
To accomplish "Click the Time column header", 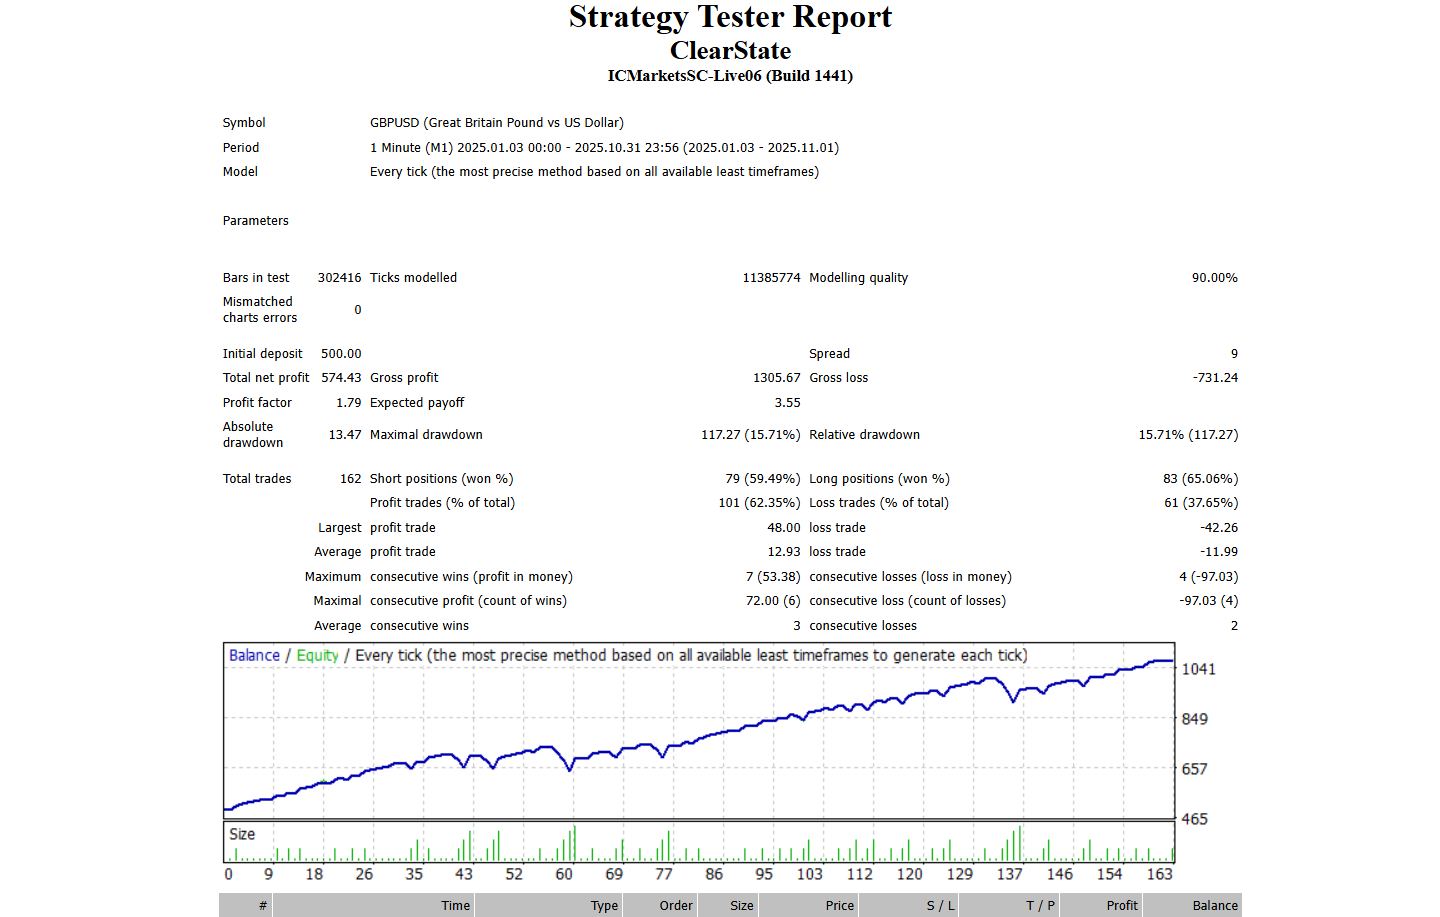I will [455, 906].
